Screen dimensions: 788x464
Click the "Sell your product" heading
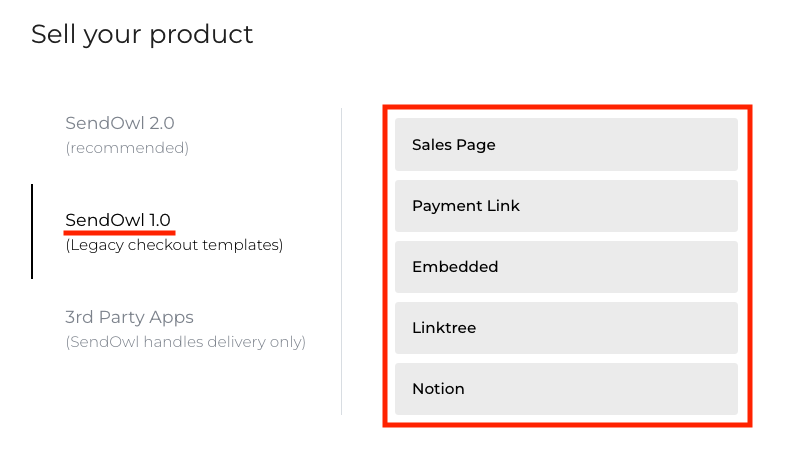[142, 35]
